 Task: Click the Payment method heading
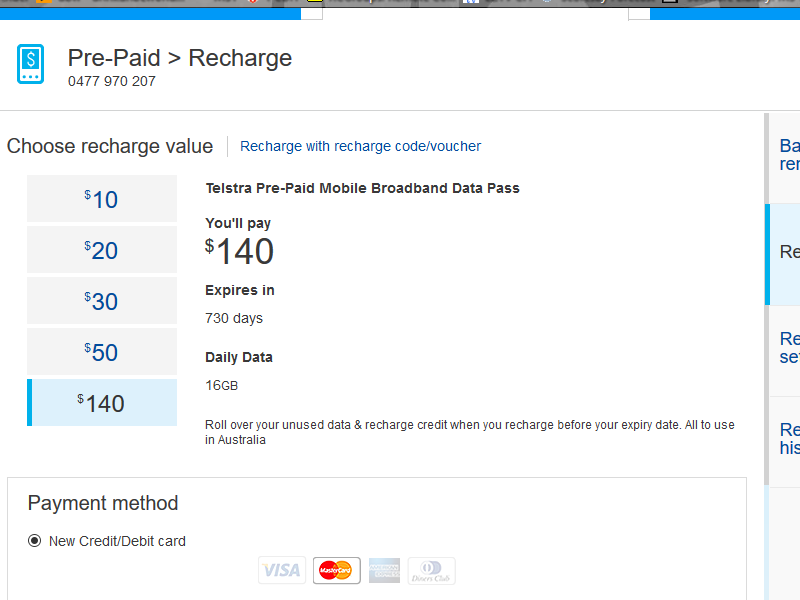pos(103,503)
